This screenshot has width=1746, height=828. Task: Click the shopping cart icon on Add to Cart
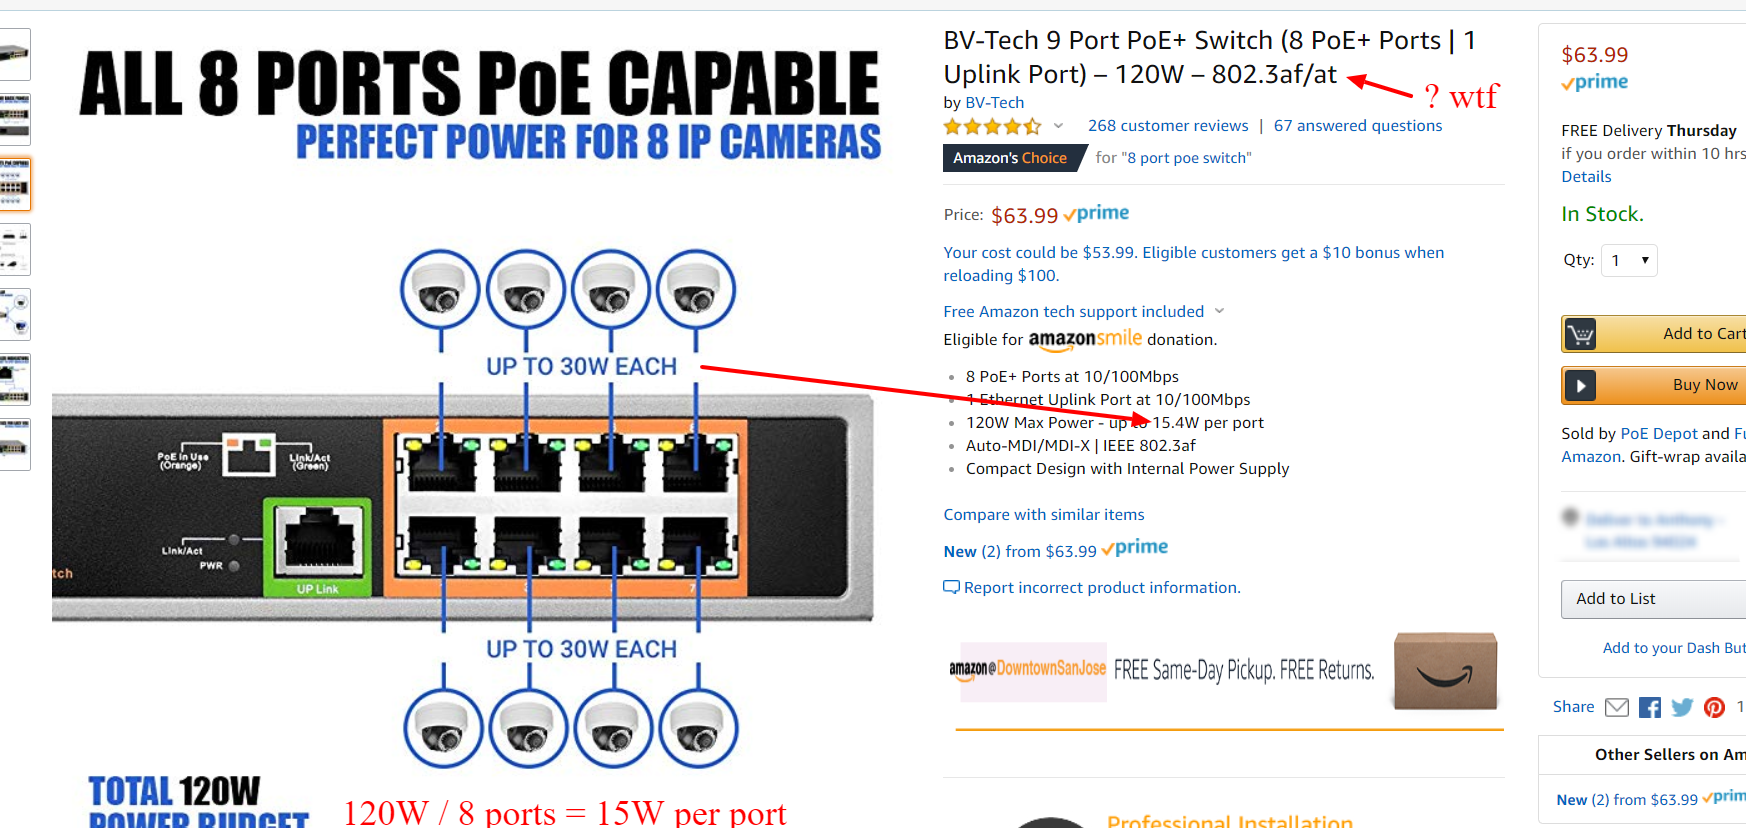[1580, 334]
